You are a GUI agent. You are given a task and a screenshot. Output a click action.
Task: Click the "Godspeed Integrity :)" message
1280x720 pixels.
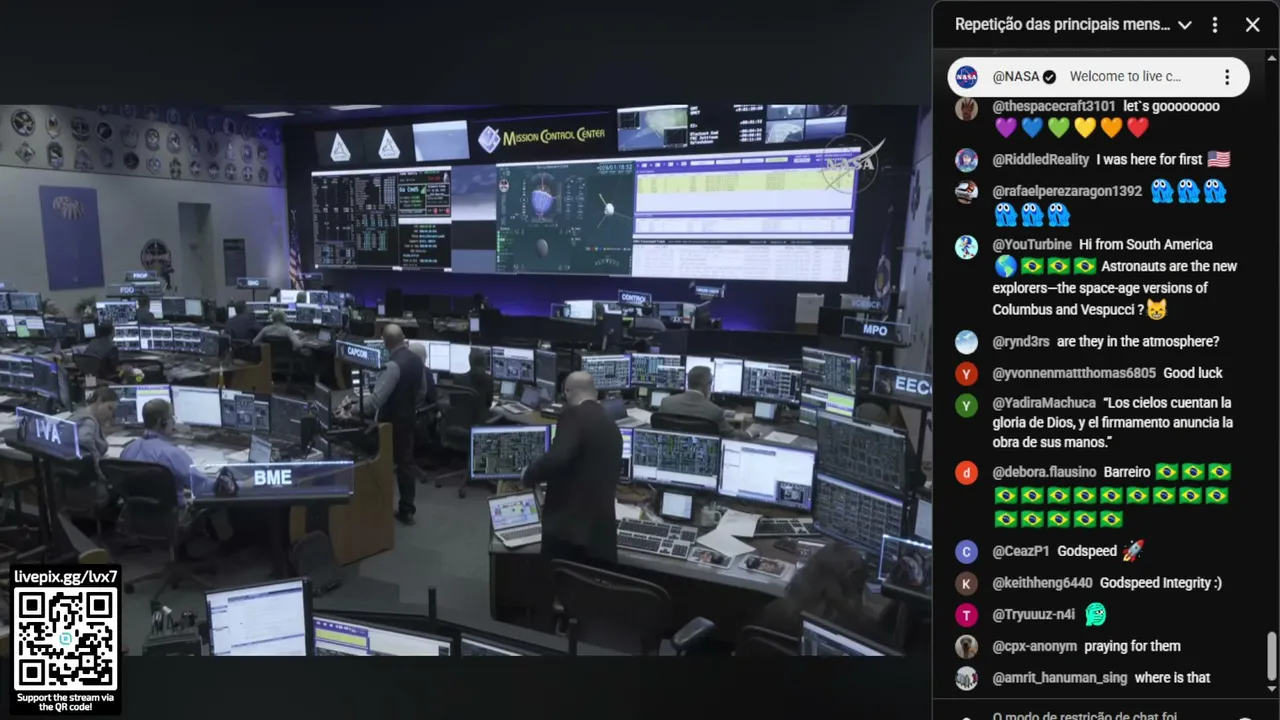point(1161,583)
